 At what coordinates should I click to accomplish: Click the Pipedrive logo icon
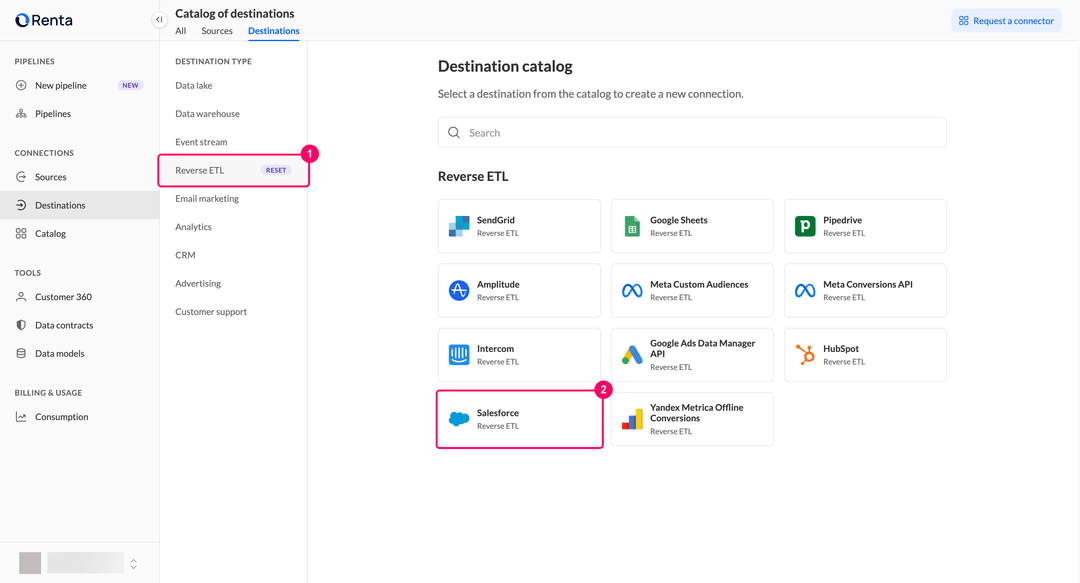(805, 226)
